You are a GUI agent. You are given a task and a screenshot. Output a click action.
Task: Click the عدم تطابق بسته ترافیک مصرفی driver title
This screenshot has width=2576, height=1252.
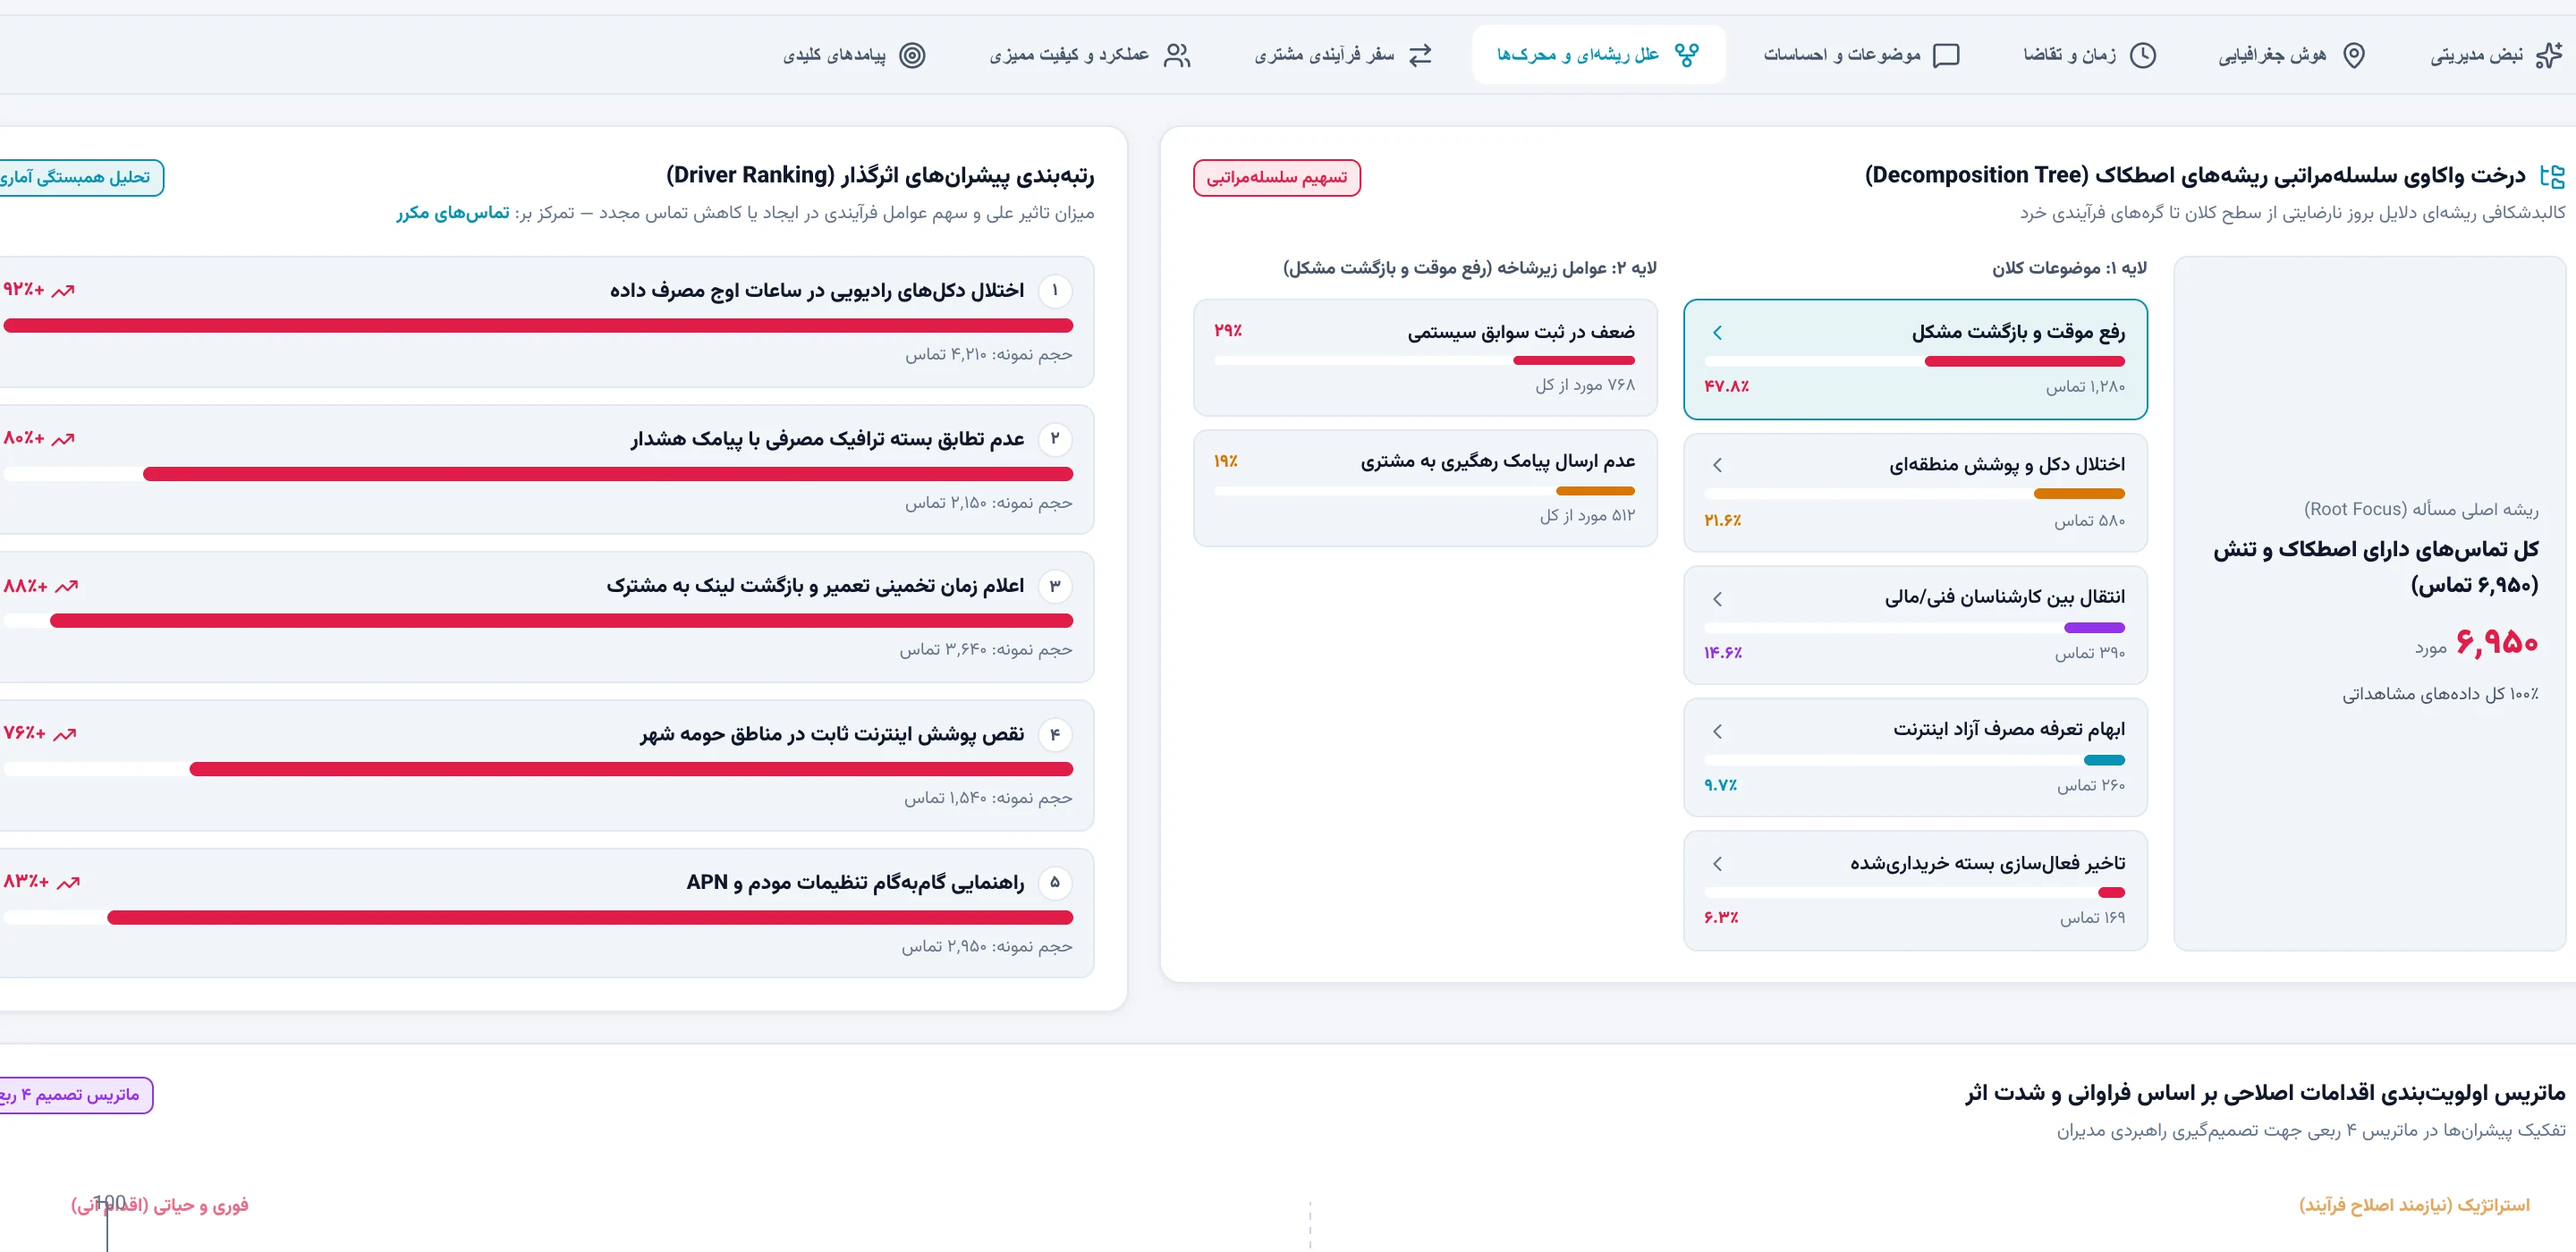(828, 439)
